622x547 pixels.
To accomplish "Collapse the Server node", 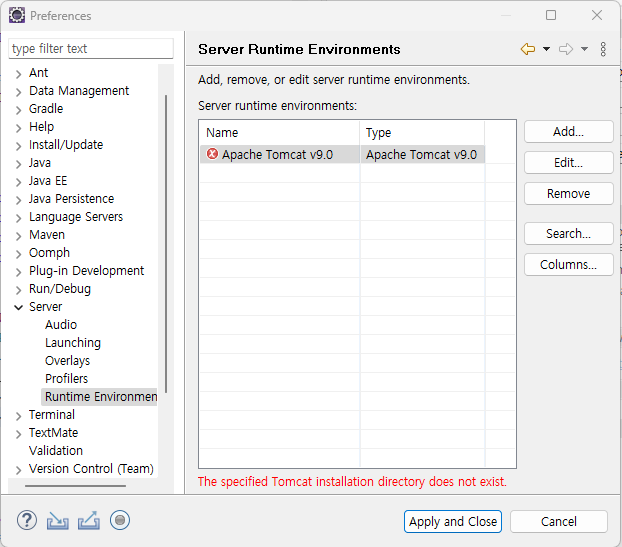I will 18,307.
